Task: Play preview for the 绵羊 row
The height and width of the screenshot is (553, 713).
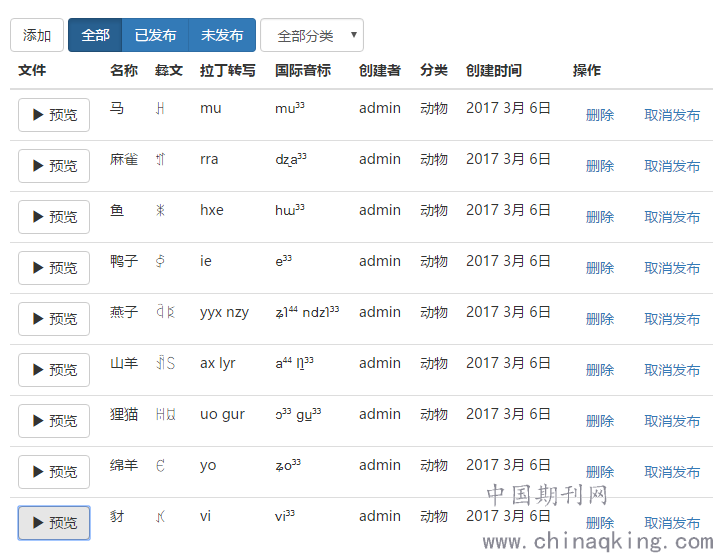Action: click(54, 472)
